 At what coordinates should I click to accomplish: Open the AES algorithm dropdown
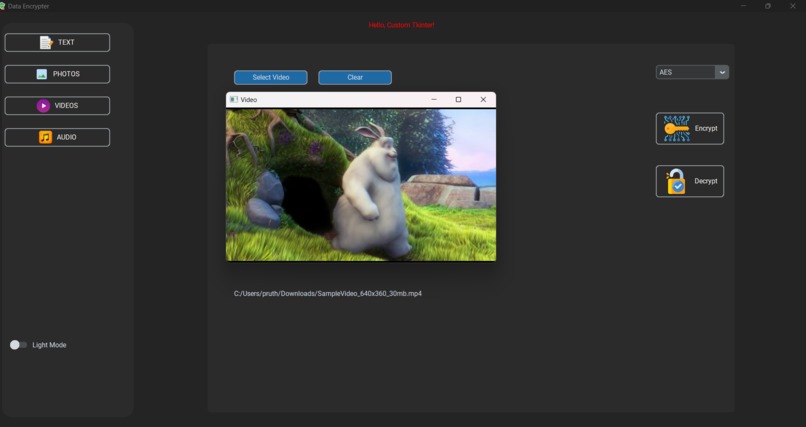(x=692, y=72)
